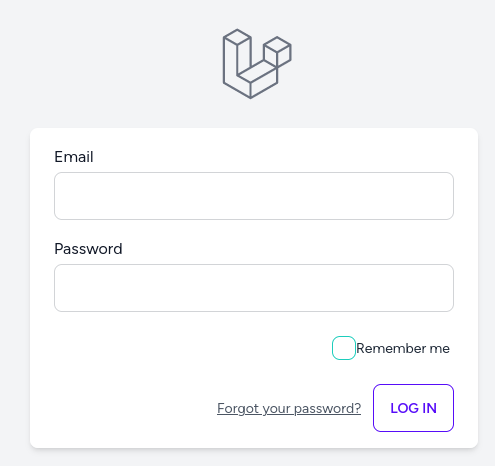495x466 pixels.
Task: Enable the Remember me option
Action: coord(344,348)
